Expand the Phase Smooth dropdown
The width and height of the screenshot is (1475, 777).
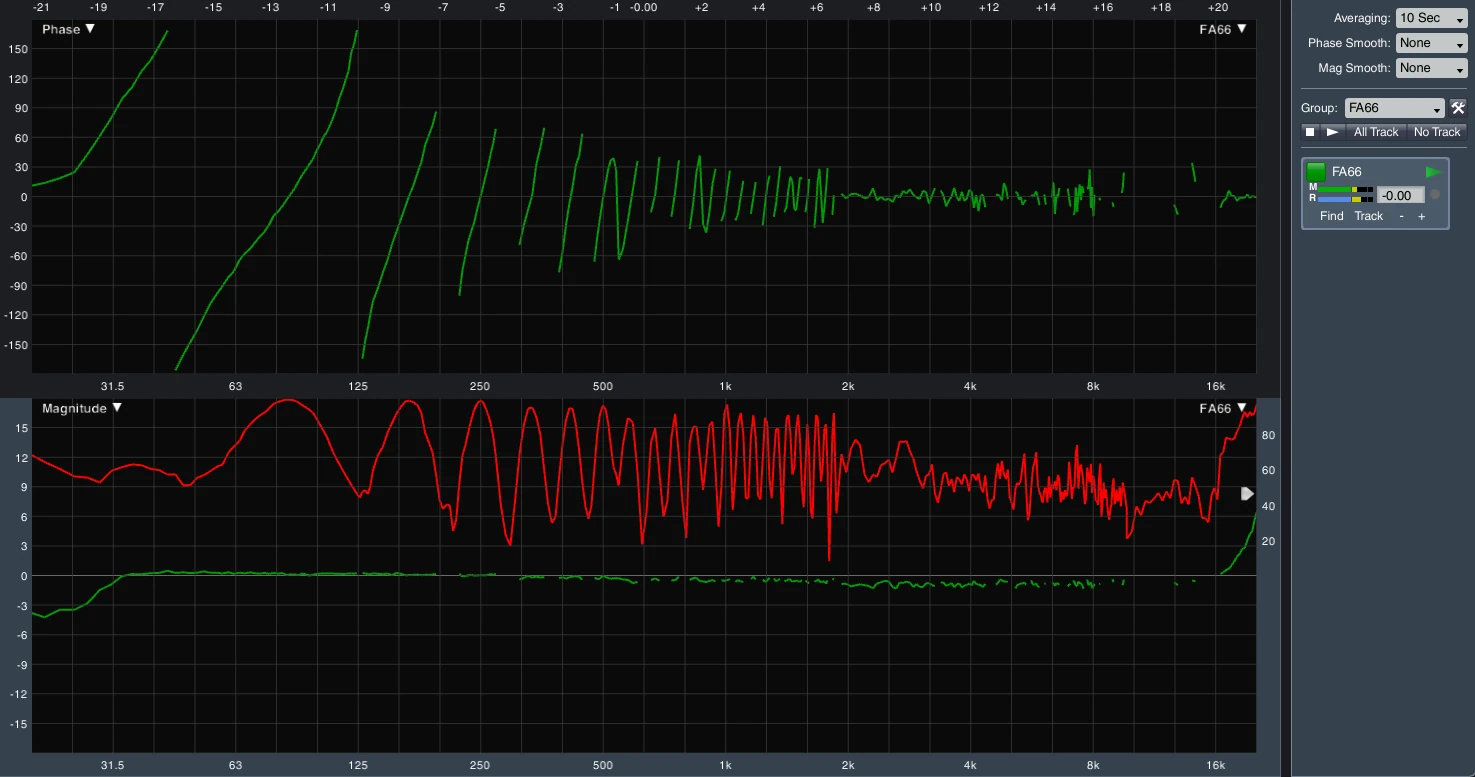(x=1431, y=43)
